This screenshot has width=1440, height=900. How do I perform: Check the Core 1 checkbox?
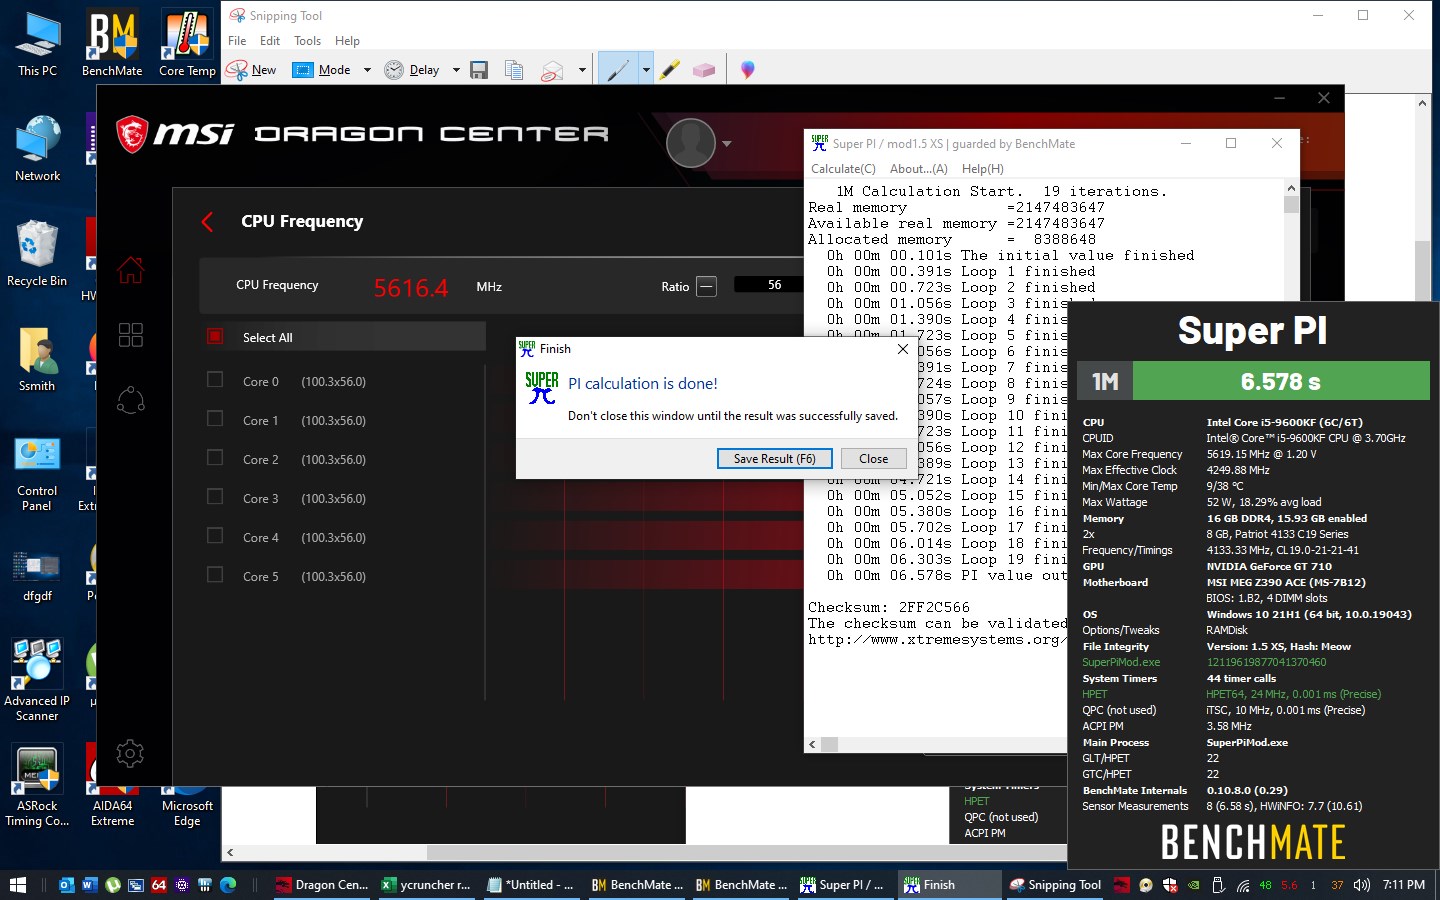click(x=215, y=419)
